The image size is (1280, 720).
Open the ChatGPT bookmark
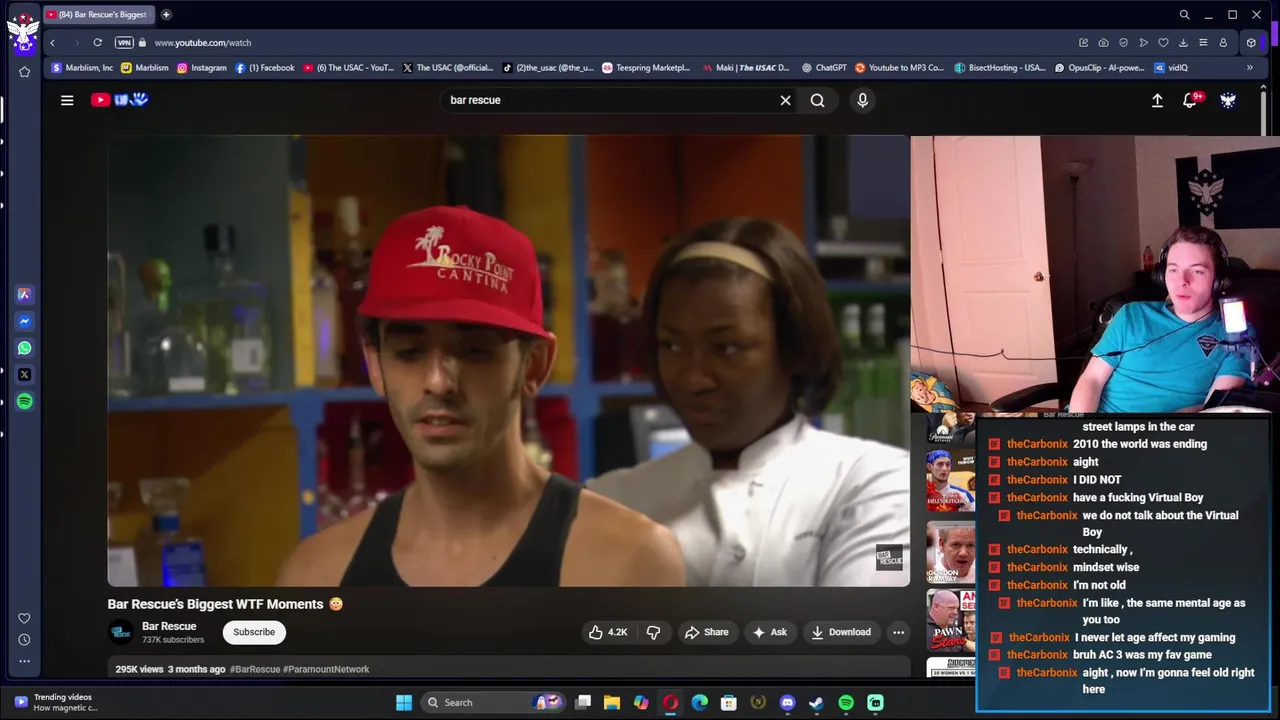coord(825,68)
